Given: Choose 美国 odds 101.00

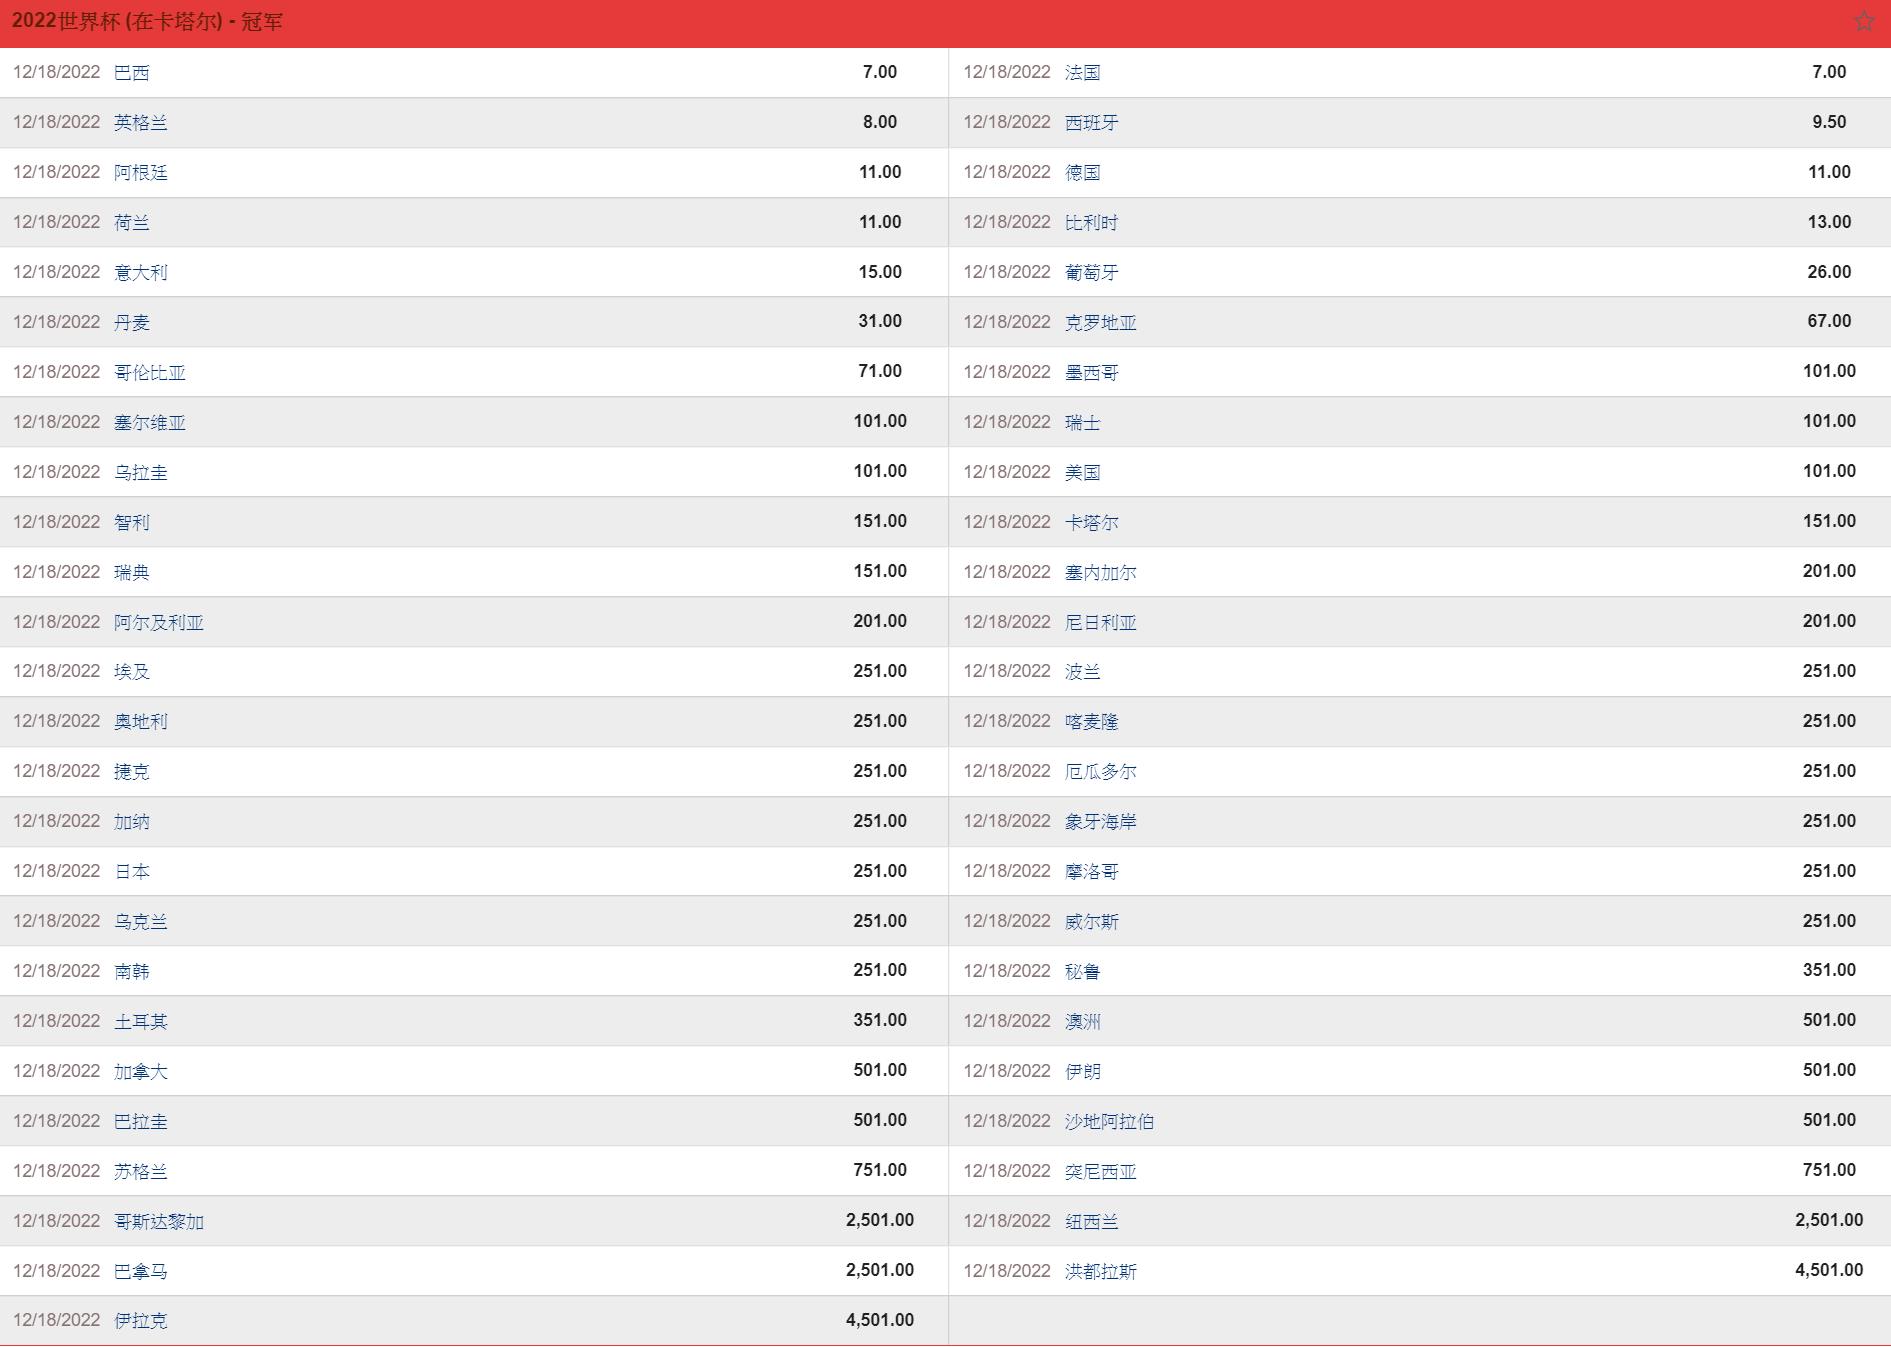Looking at the screenshot, I should (x=1829, y=471).
